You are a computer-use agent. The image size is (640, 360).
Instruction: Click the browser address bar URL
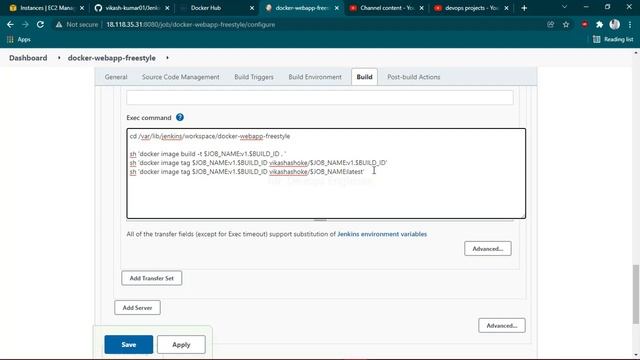(191, 24)
